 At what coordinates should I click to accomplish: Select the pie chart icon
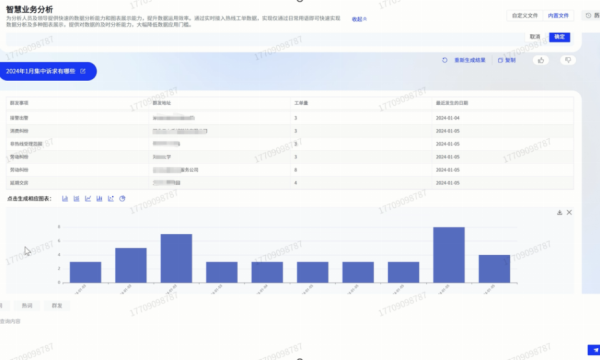(x=122, y=199)
